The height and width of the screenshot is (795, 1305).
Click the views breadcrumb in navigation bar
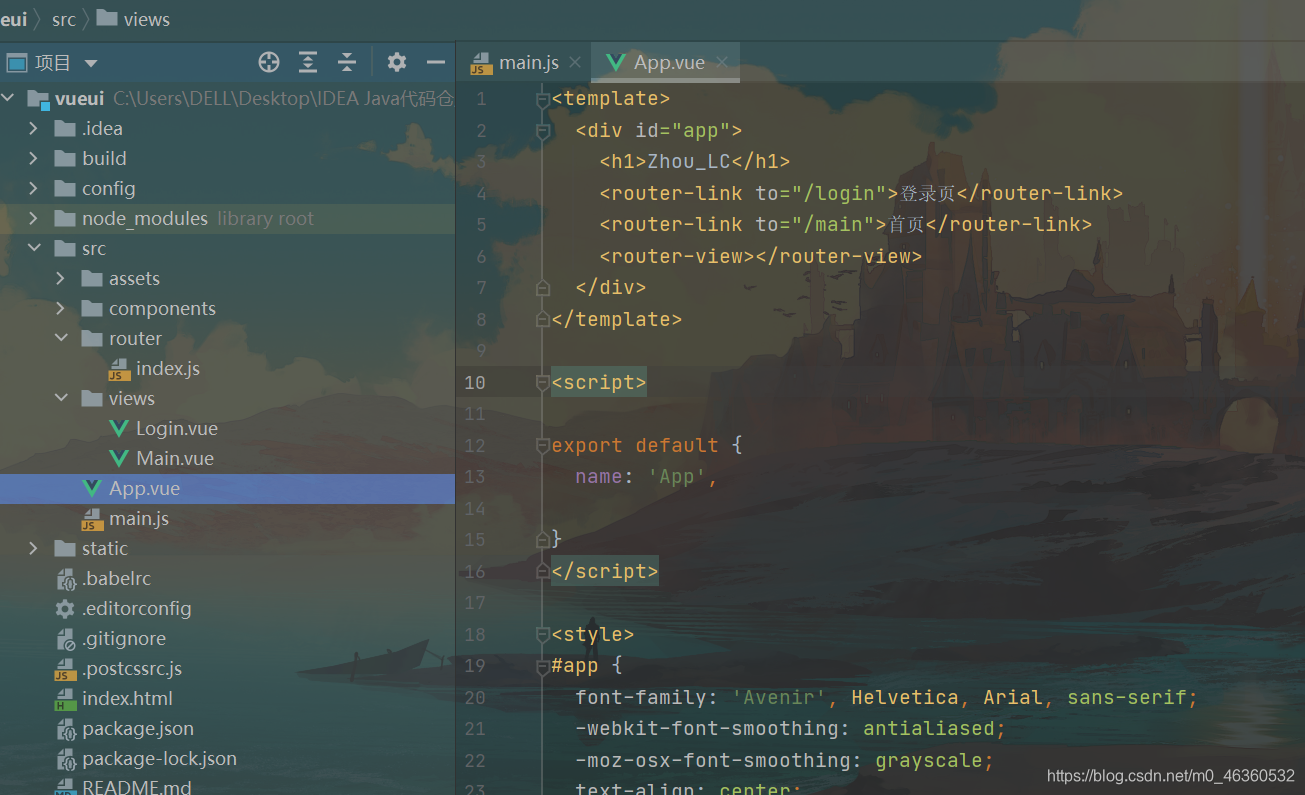pos(147,19)
